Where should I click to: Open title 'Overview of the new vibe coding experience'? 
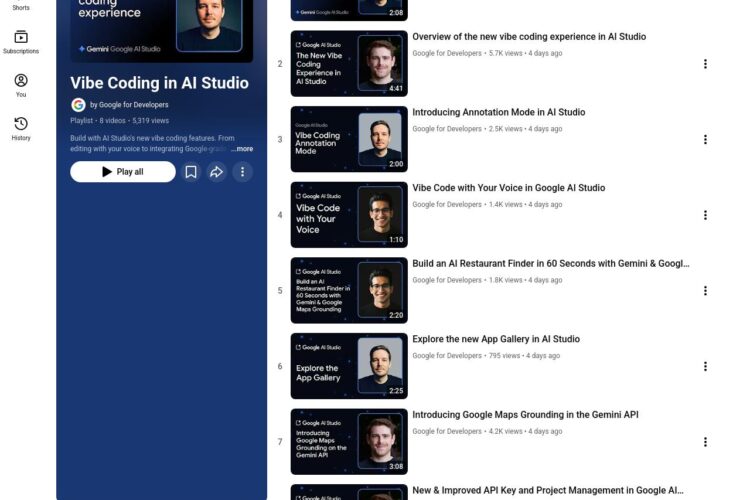tap(529, 37)
